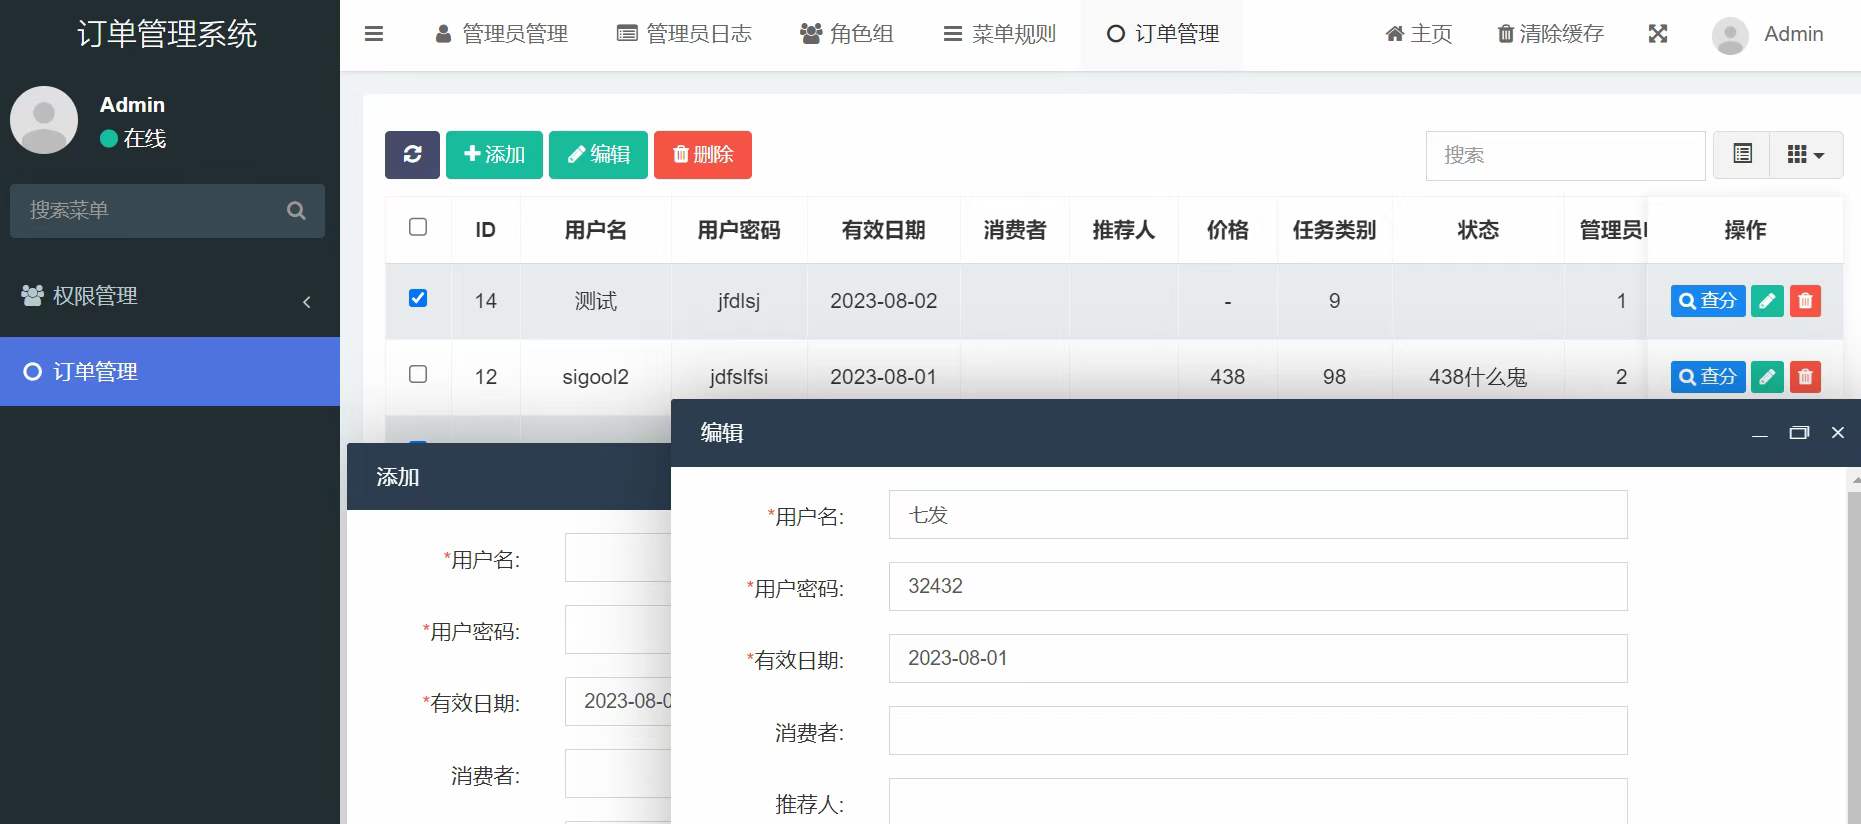This screenshot has height=824, width=1861.
Task: Click the 价格 column header
Action: (1228, 230)
